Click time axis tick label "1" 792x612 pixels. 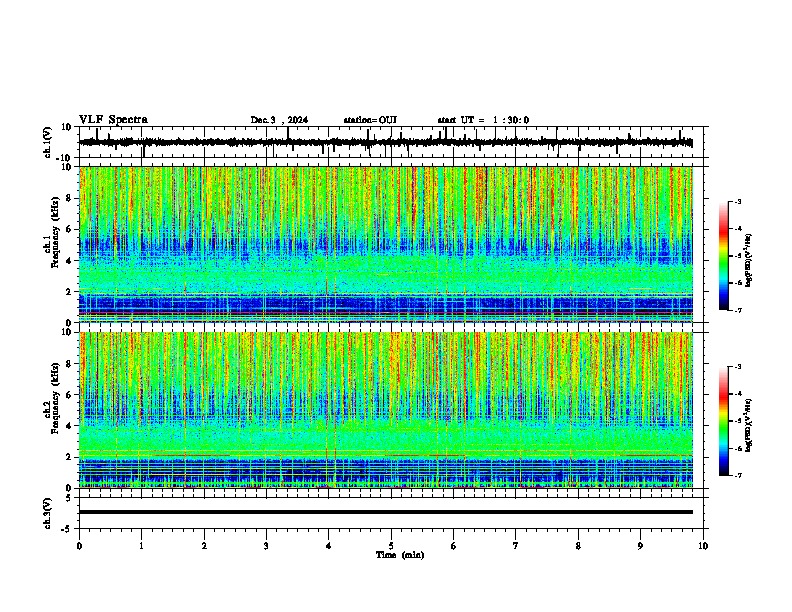(141, 546)
